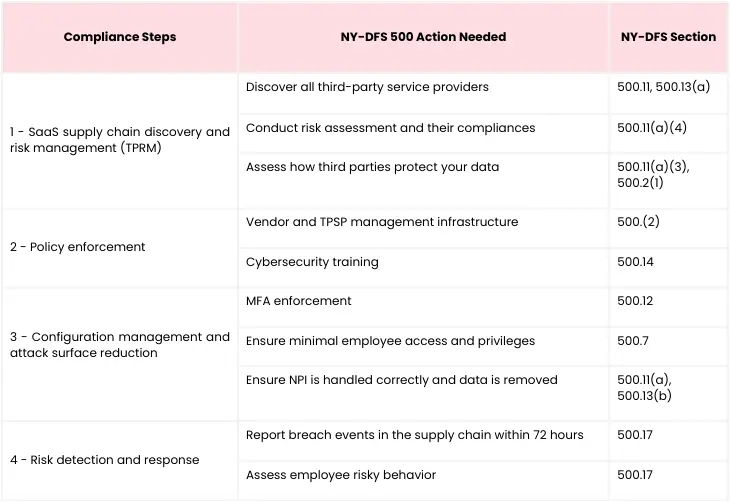The height and width of the screenshot is (502, 730).
Task: Click 'Conduct risk assessment and their compliances'
Action: pos(391,128)
